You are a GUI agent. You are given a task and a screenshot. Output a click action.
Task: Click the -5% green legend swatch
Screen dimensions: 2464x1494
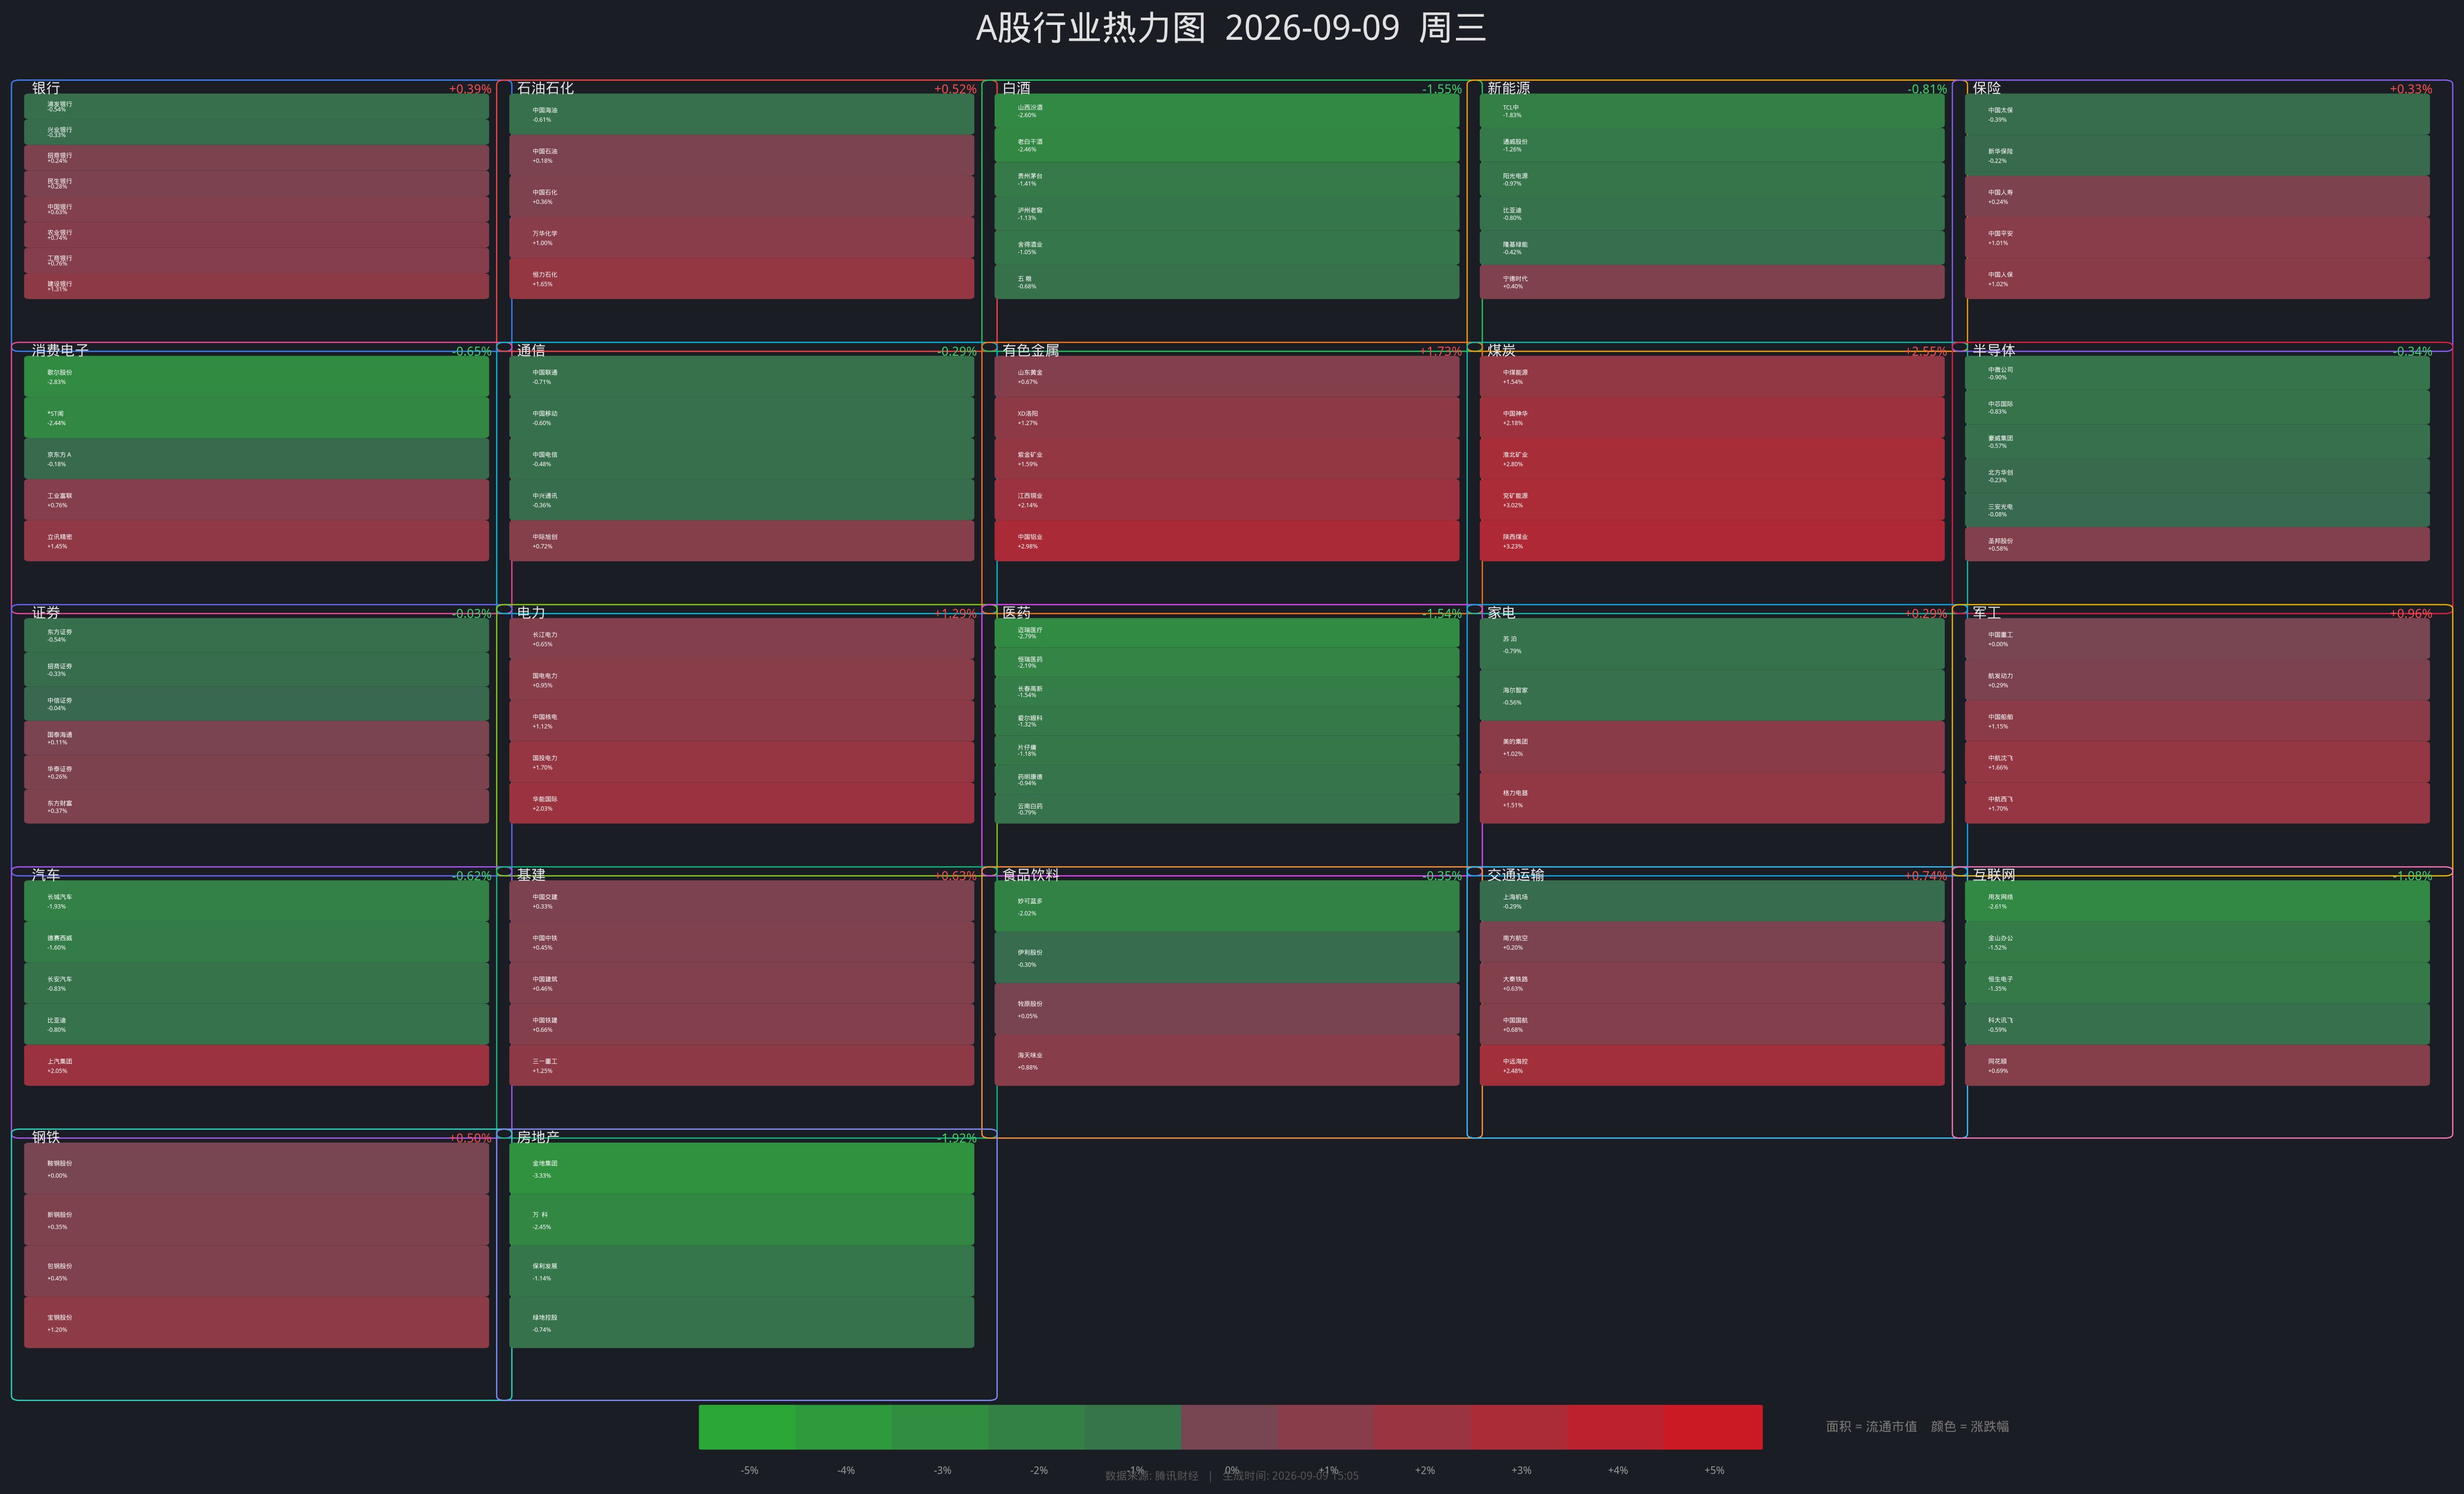tap(747, 1427)
